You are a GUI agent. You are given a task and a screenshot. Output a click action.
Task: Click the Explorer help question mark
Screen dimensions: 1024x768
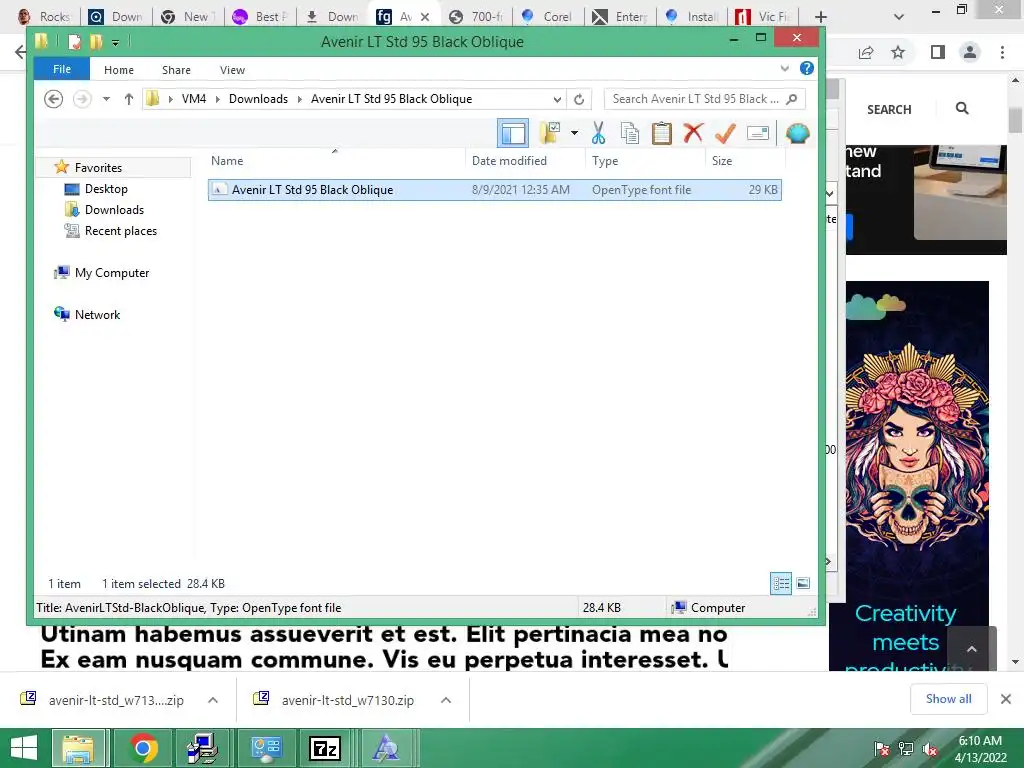[x=807, y=68]
